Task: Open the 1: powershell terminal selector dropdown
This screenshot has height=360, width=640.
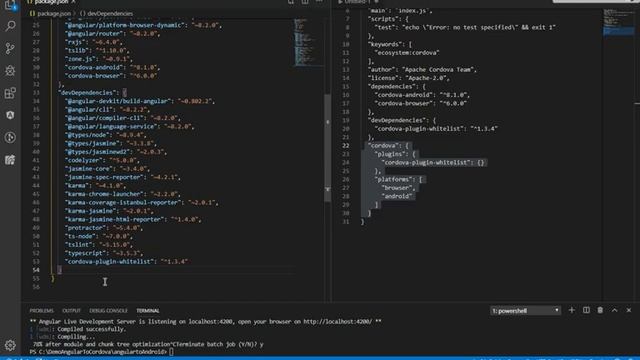Action: (525, 311)
